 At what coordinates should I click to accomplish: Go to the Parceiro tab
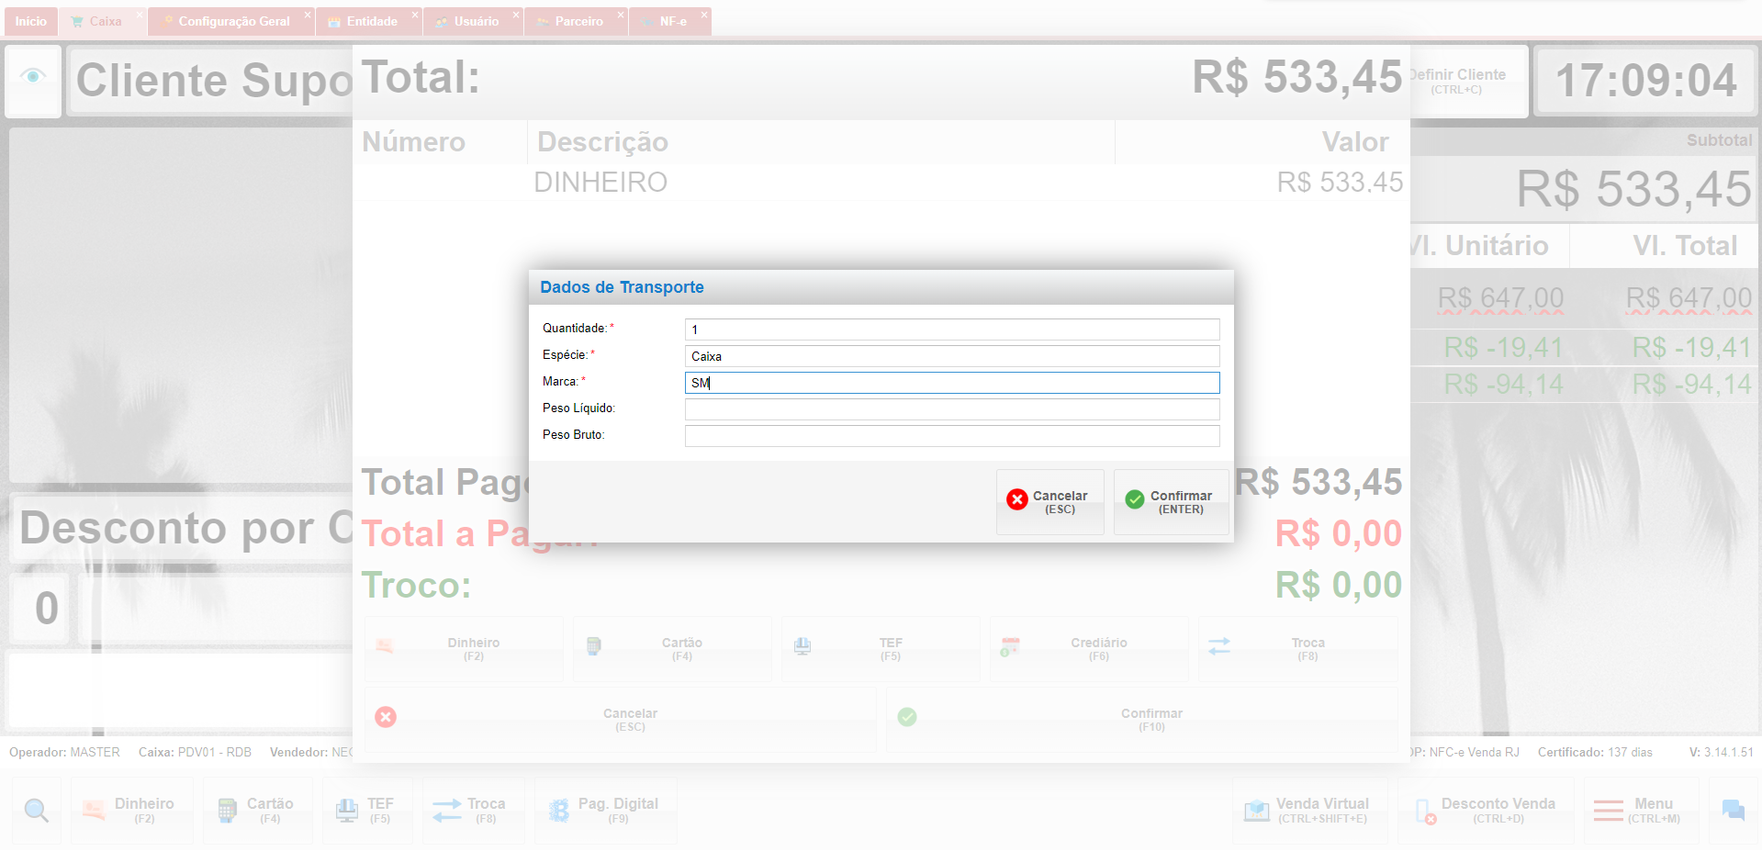pyautogui.click(x=578, y=21)
